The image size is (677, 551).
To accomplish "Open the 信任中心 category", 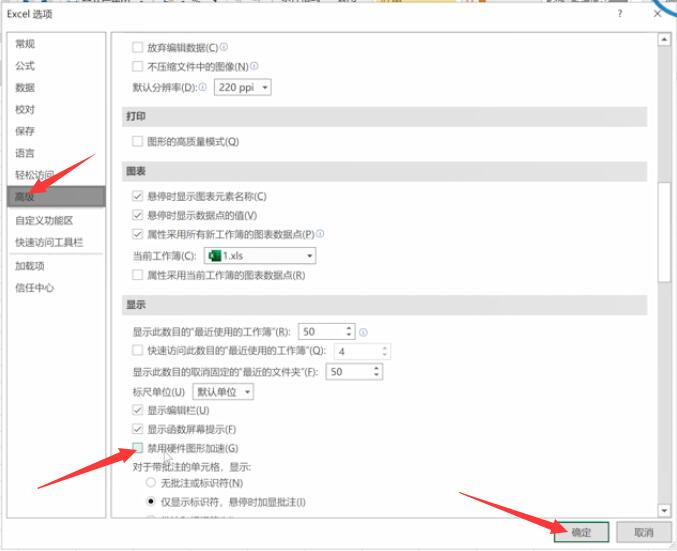I will (x=35, y=288).
